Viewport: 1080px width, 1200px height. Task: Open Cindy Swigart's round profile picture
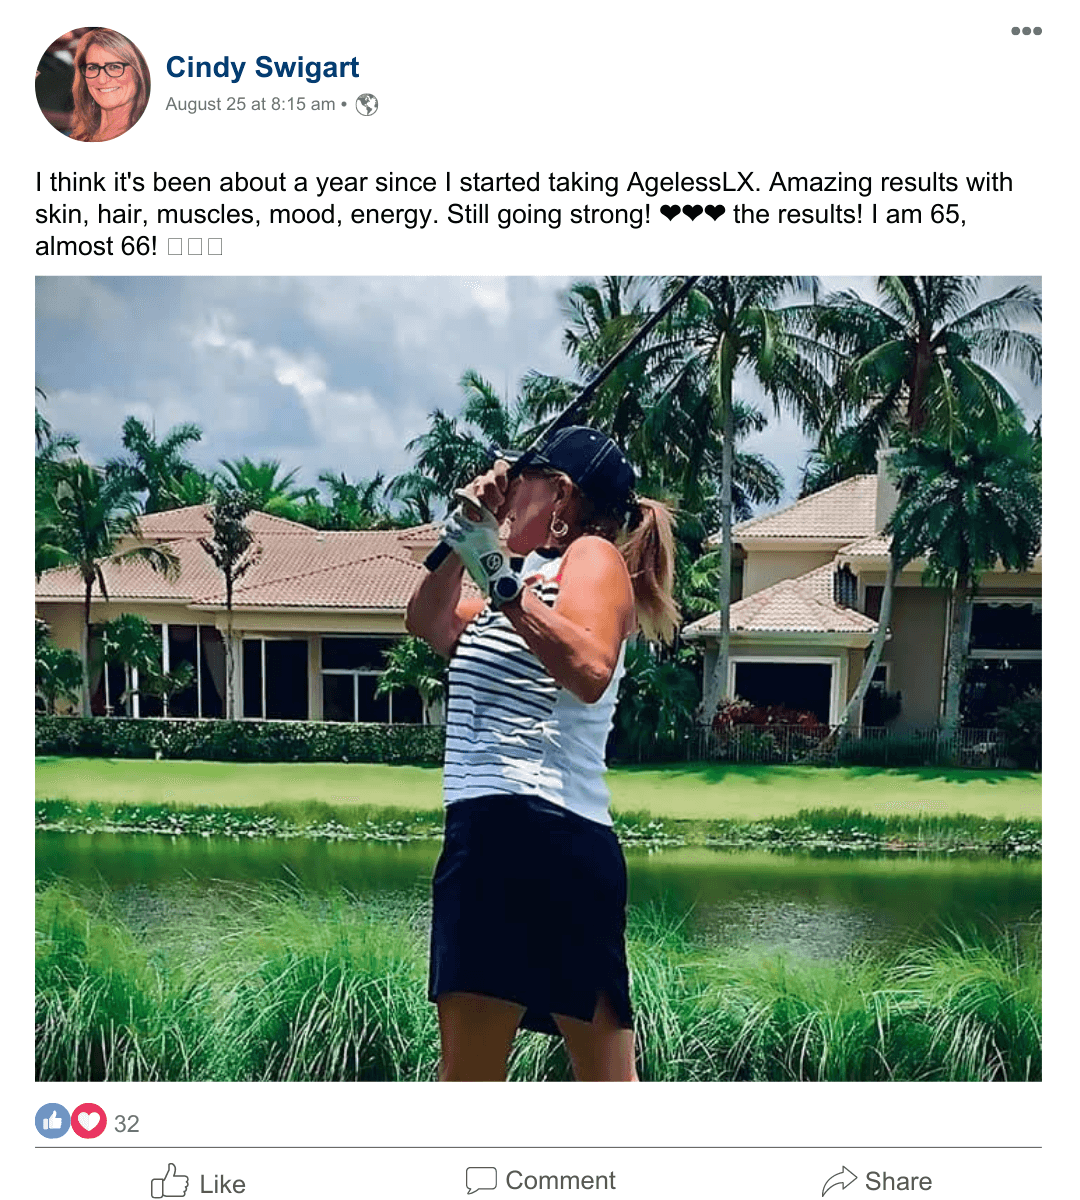click(93, 85)
